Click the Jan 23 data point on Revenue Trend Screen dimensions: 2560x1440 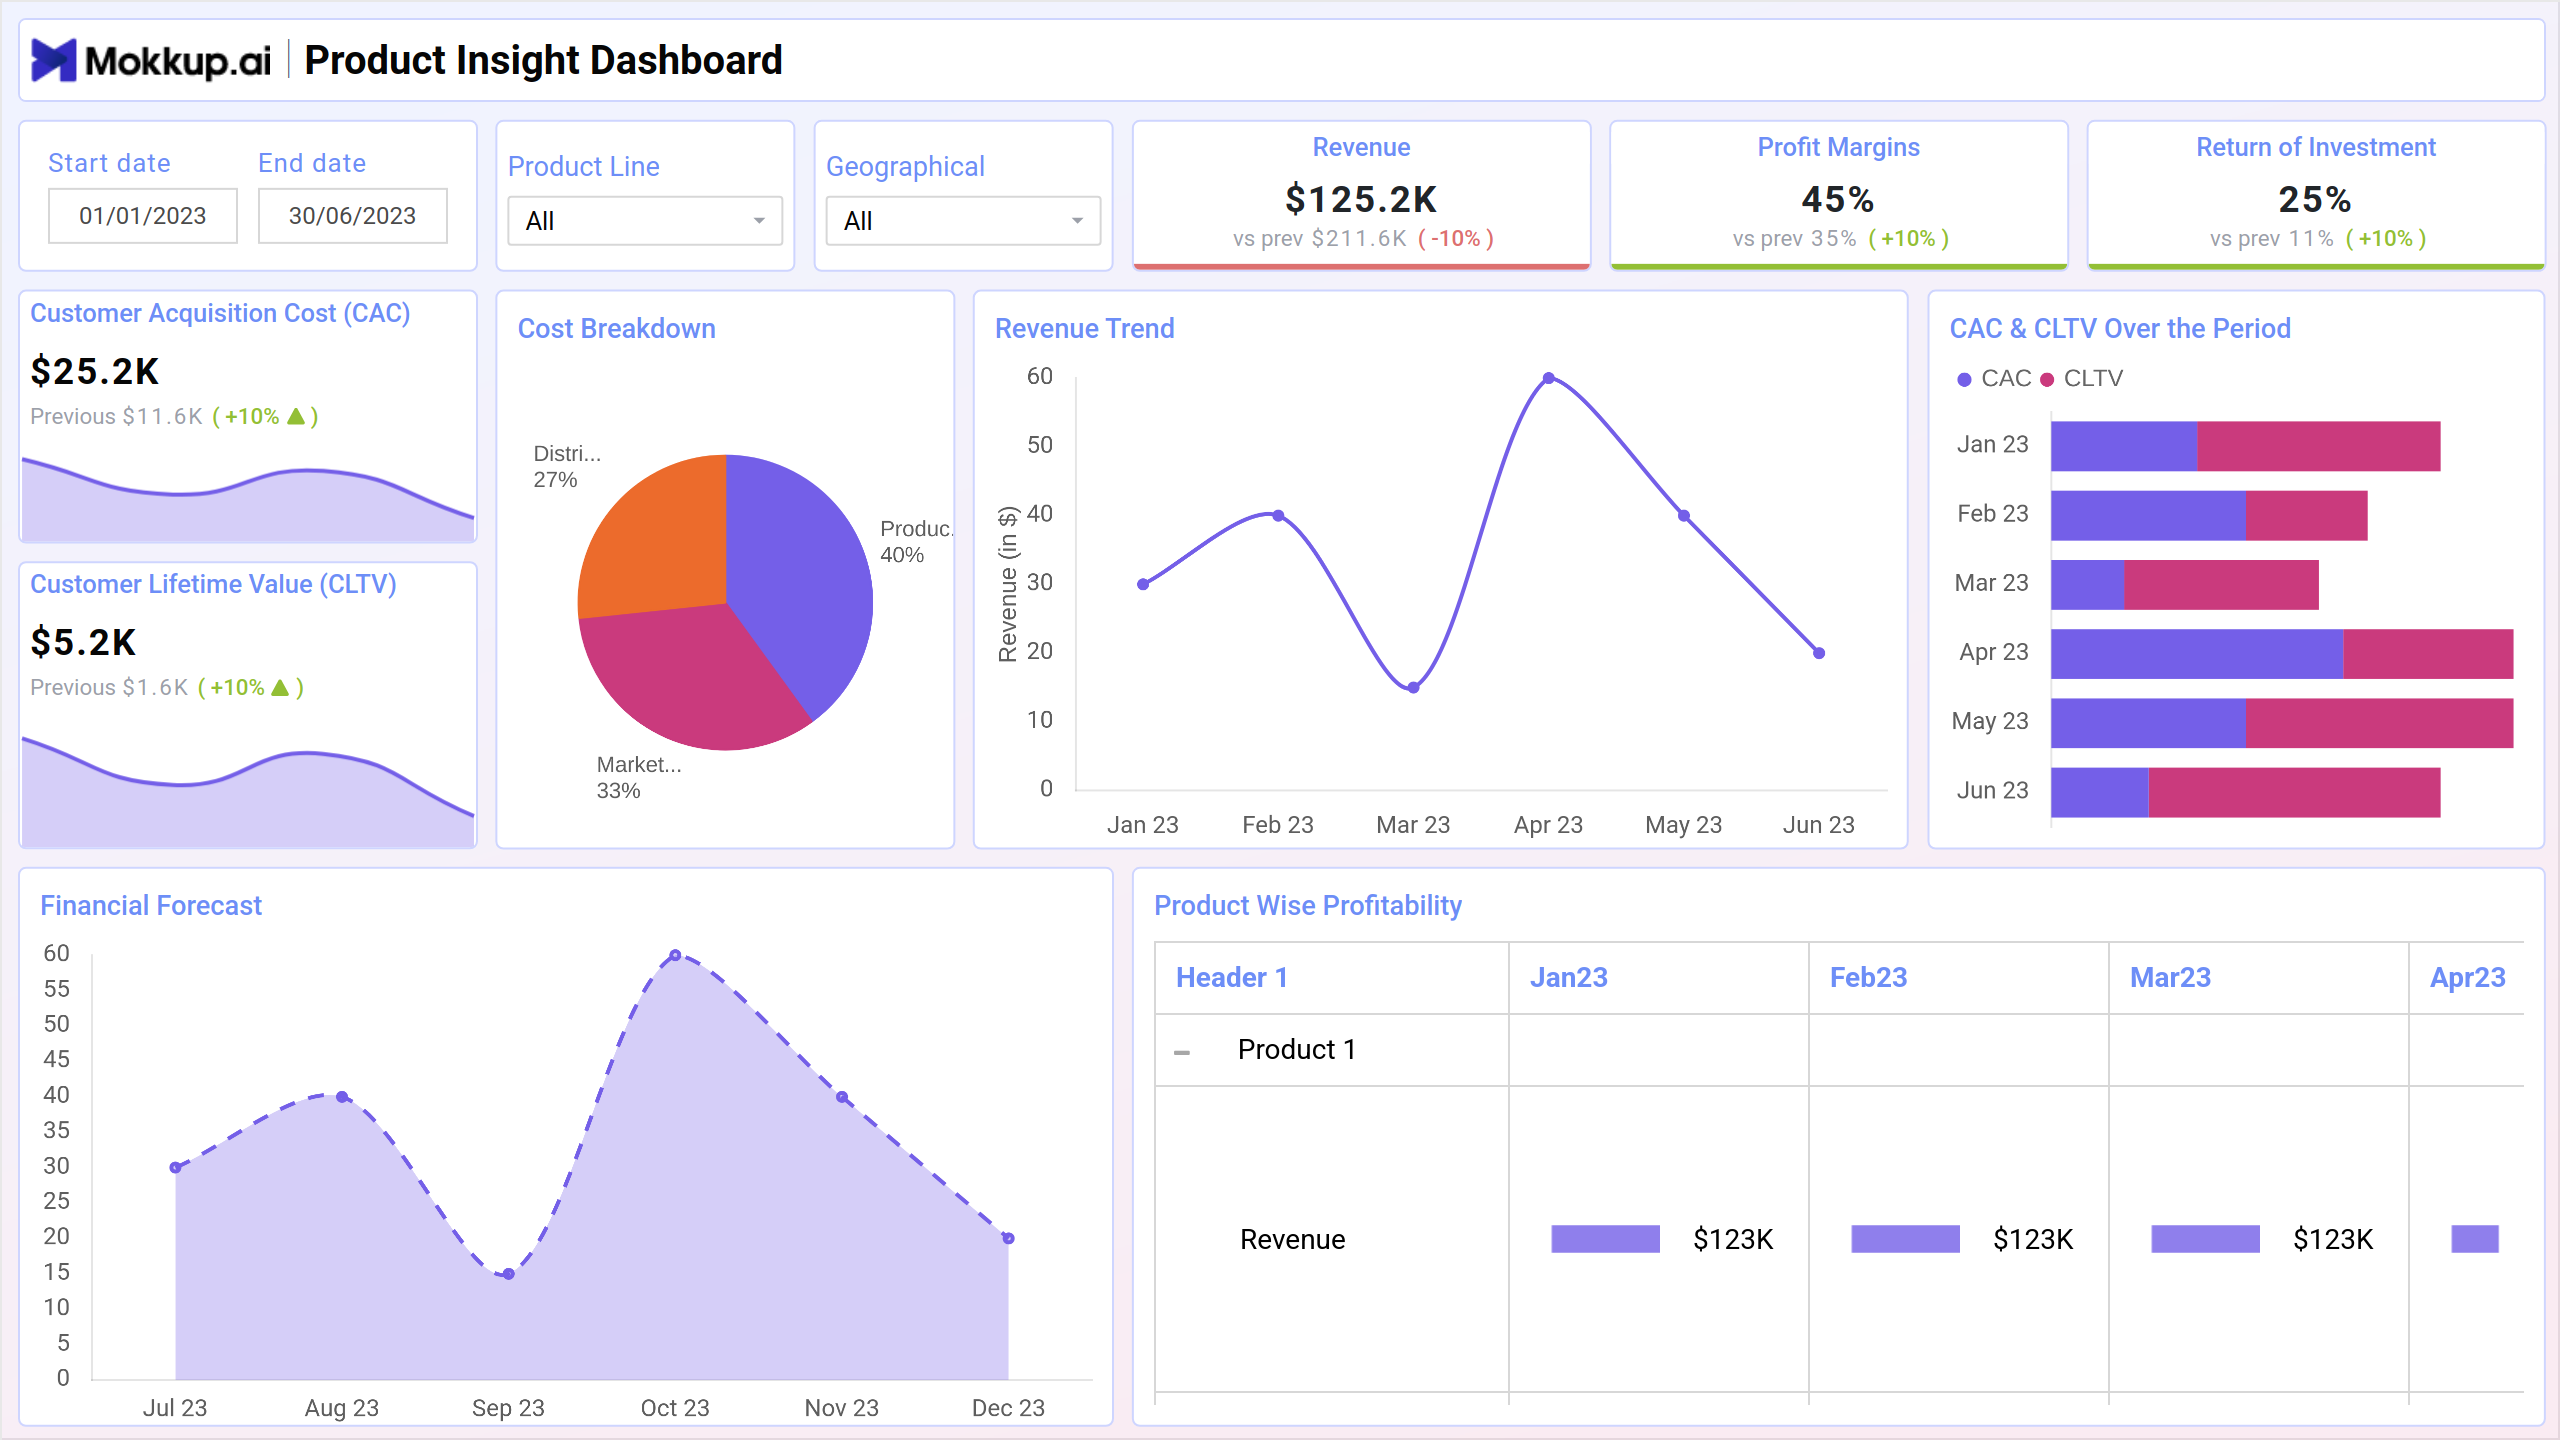[1143, 584]
